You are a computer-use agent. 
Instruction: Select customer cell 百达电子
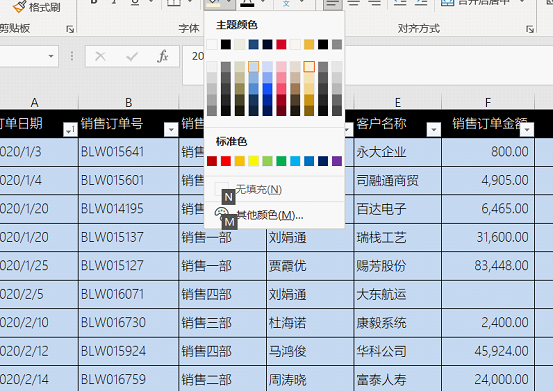pyautogui.click(x=398, y=209)
